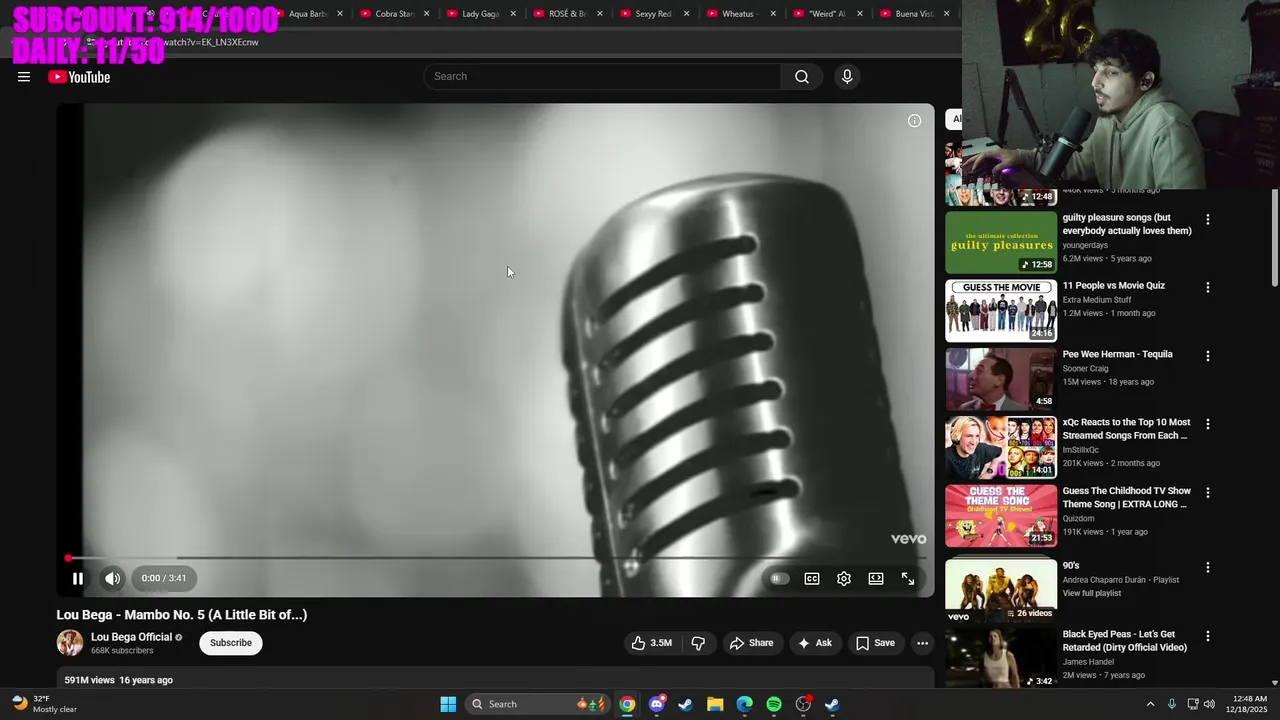1280x720 pixels.
Task: Pause the video
Action: coord(78,578)
